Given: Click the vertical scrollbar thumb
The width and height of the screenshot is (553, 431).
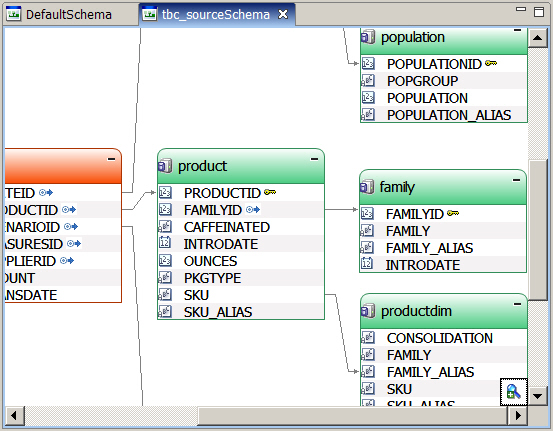Looking at the screenshot, I should [x=537, y=229].
